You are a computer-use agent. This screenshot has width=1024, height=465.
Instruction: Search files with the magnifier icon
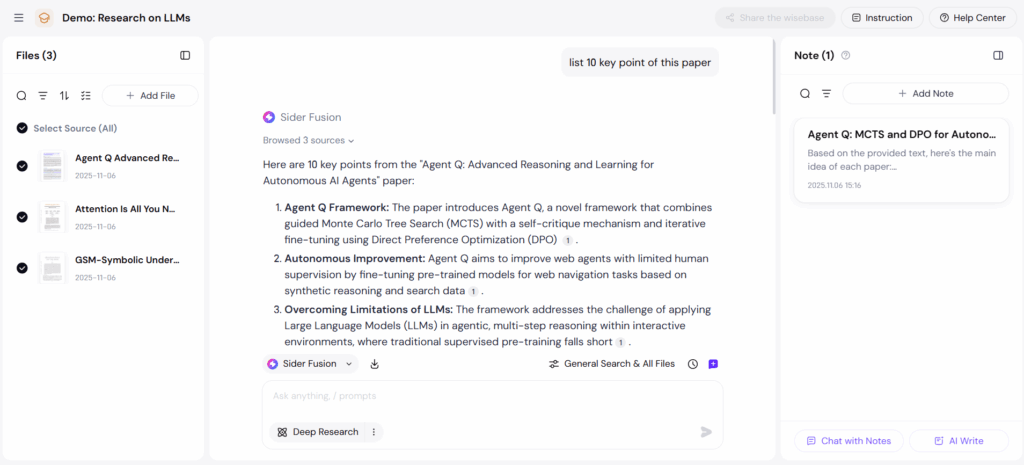(22, 96)
